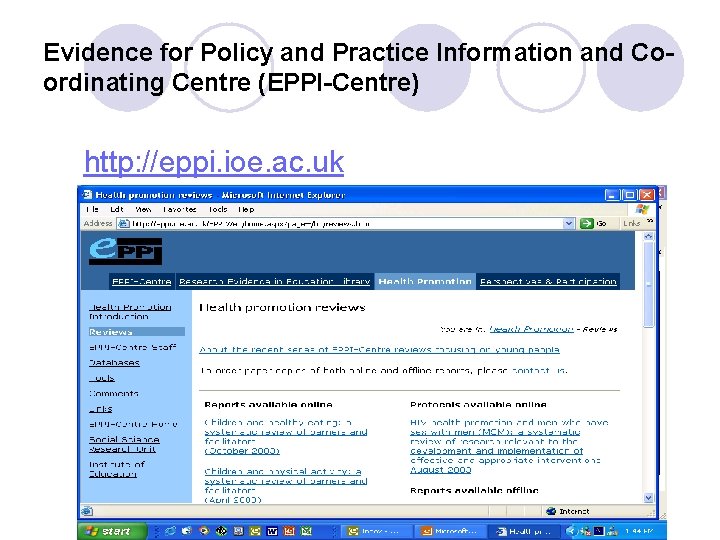720x540 pixels.
Task: Click the IE icon in the title bar
Action: pos(87,195)
